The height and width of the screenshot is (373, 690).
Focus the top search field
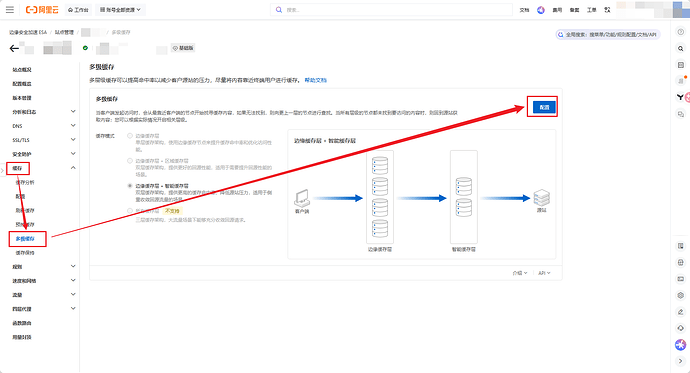[x=392, y=9]
